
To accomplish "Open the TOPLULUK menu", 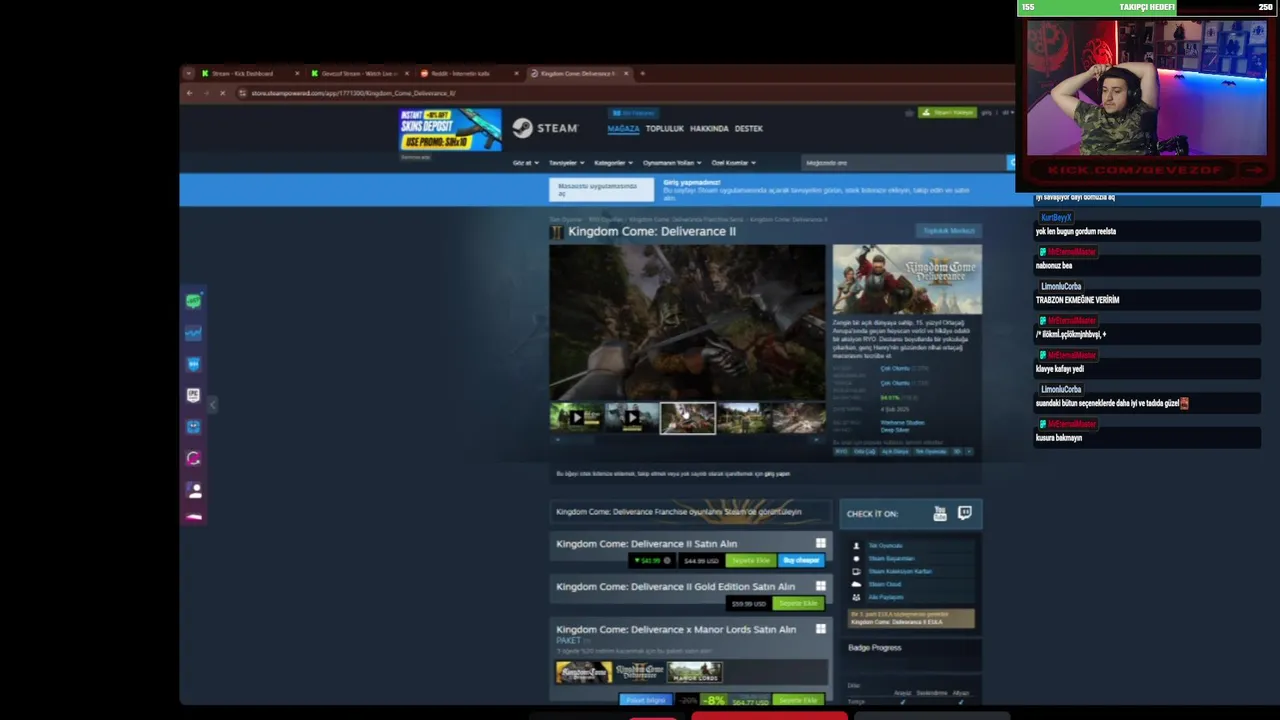I will click(665, 129).
